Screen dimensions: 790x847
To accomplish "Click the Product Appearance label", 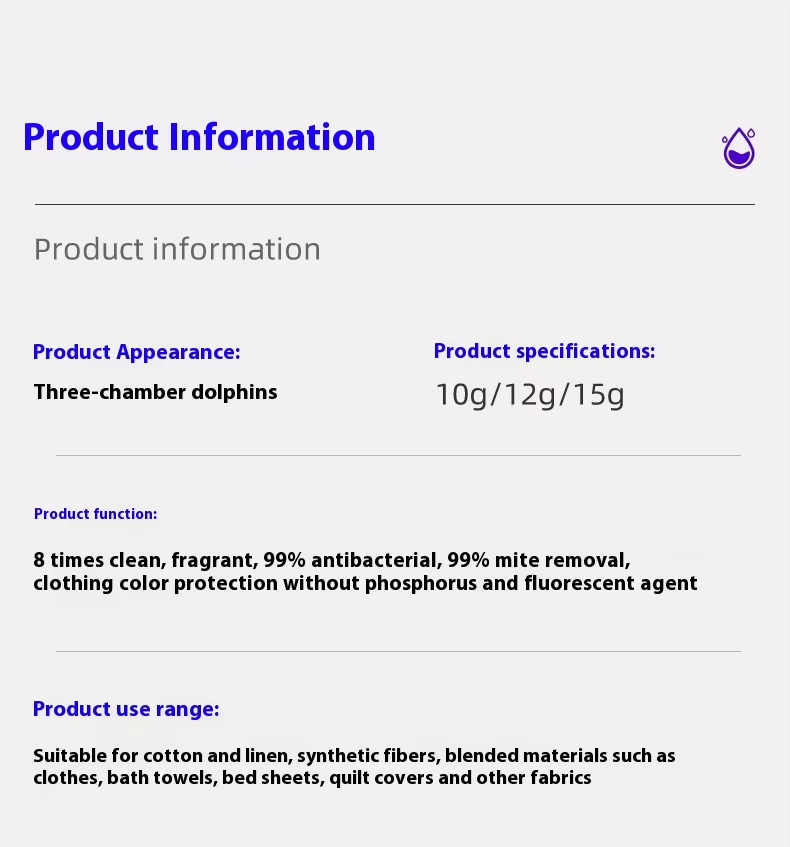I will pyautogui.click(x=137, y=352).
